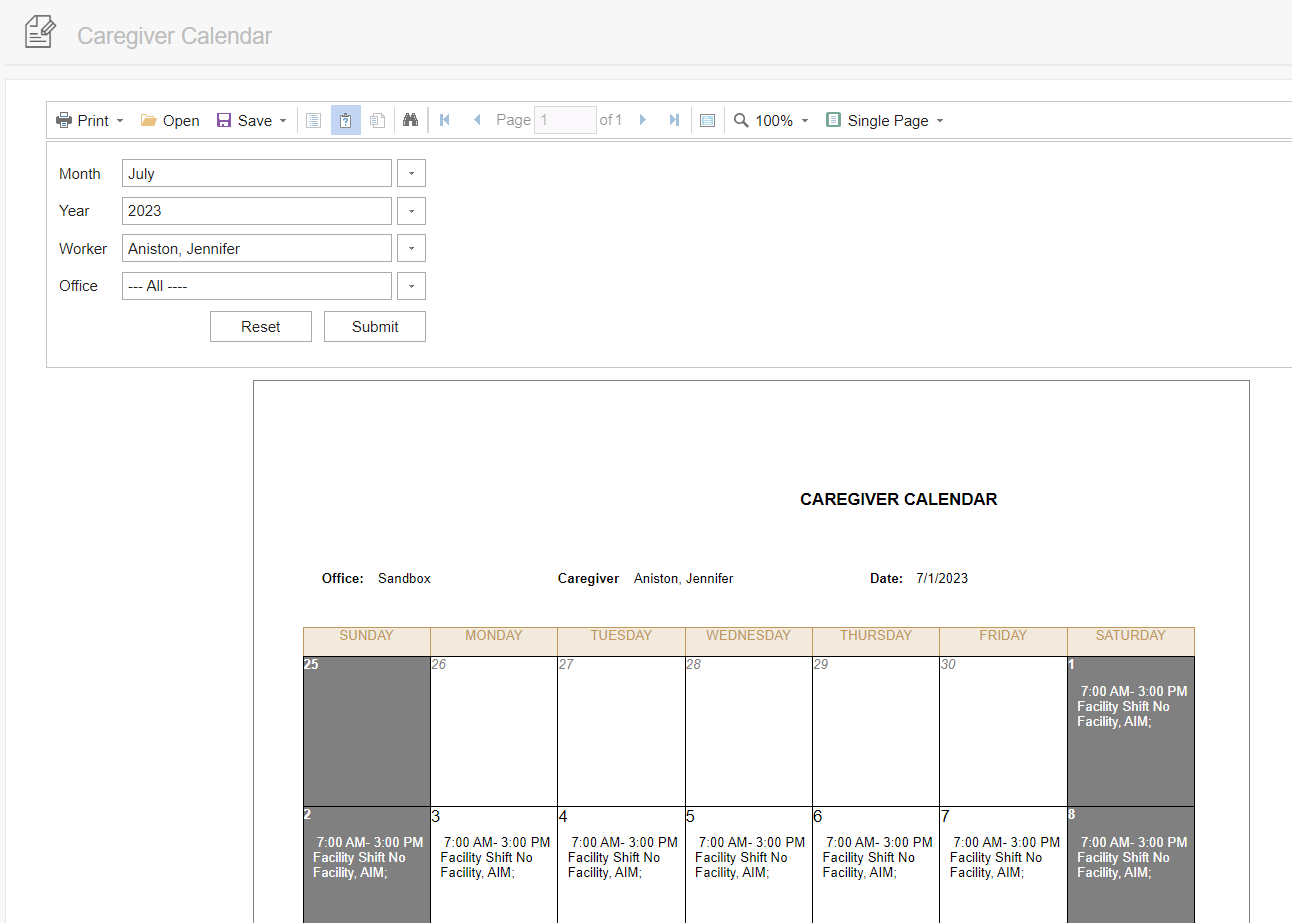Click the date 7/1/2023 text
The height and width of the screenshot is (923, 1292).
tap(942, 578)
